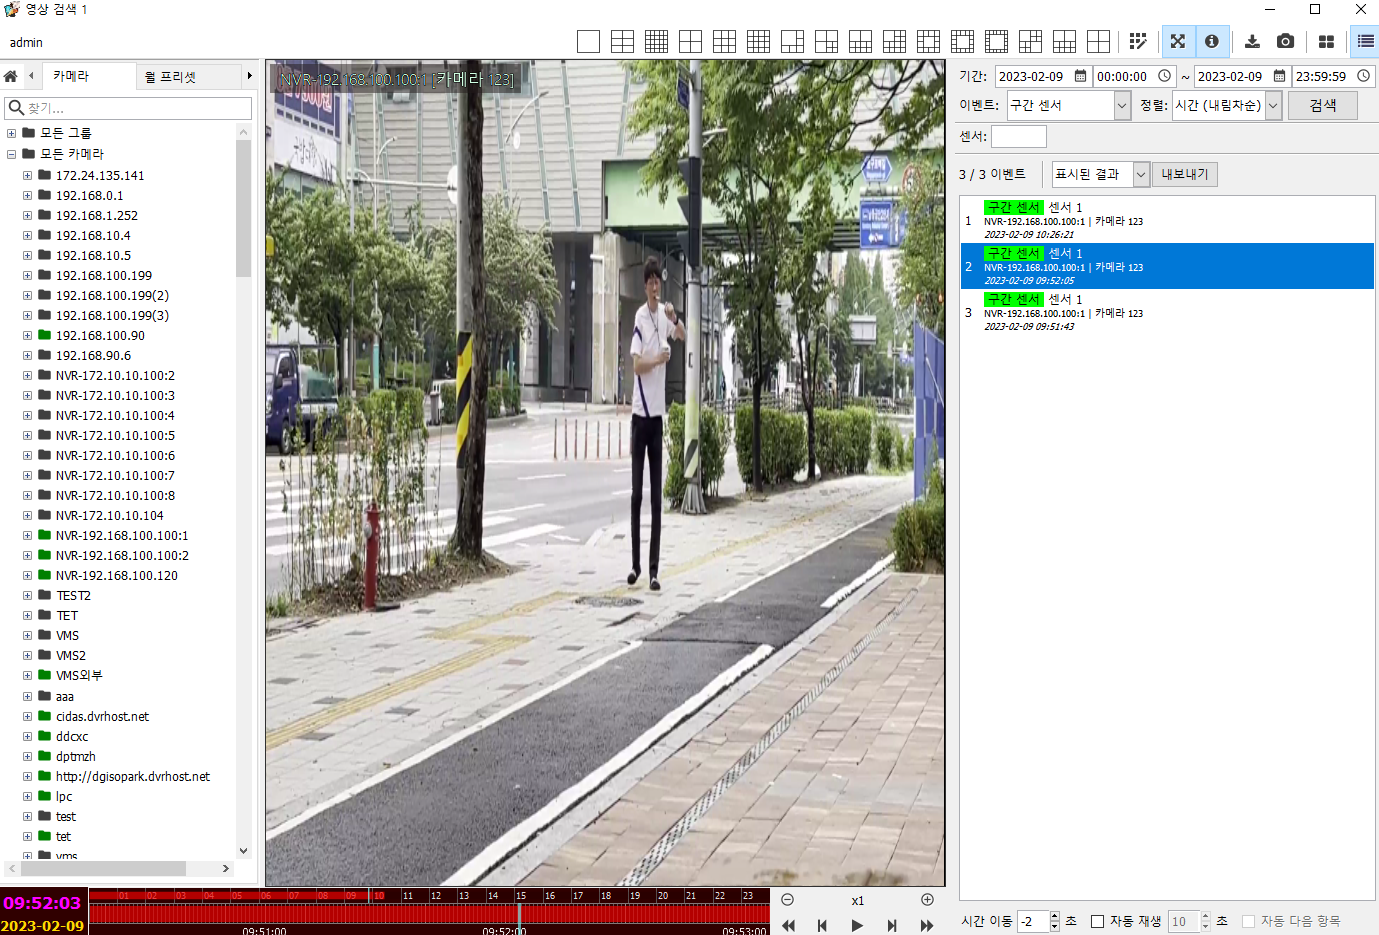Click the snapshot camera icon
The image size is (1379, 935).
click(1285, 42)
